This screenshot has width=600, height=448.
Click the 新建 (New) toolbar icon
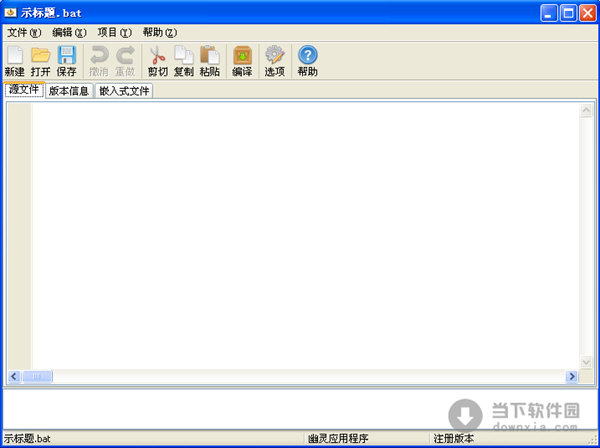pos(15,61)
